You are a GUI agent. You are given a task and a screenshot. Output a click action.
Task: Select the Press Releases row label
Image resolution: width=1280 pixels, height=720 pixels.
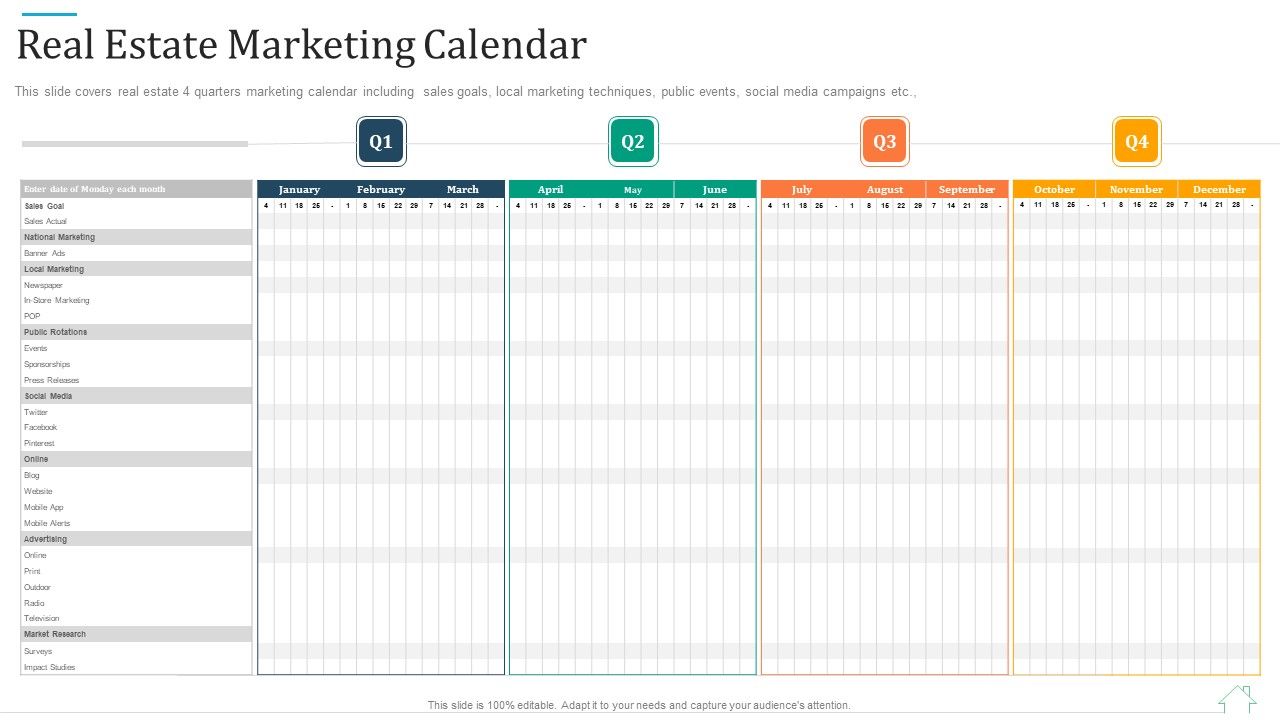52,380
